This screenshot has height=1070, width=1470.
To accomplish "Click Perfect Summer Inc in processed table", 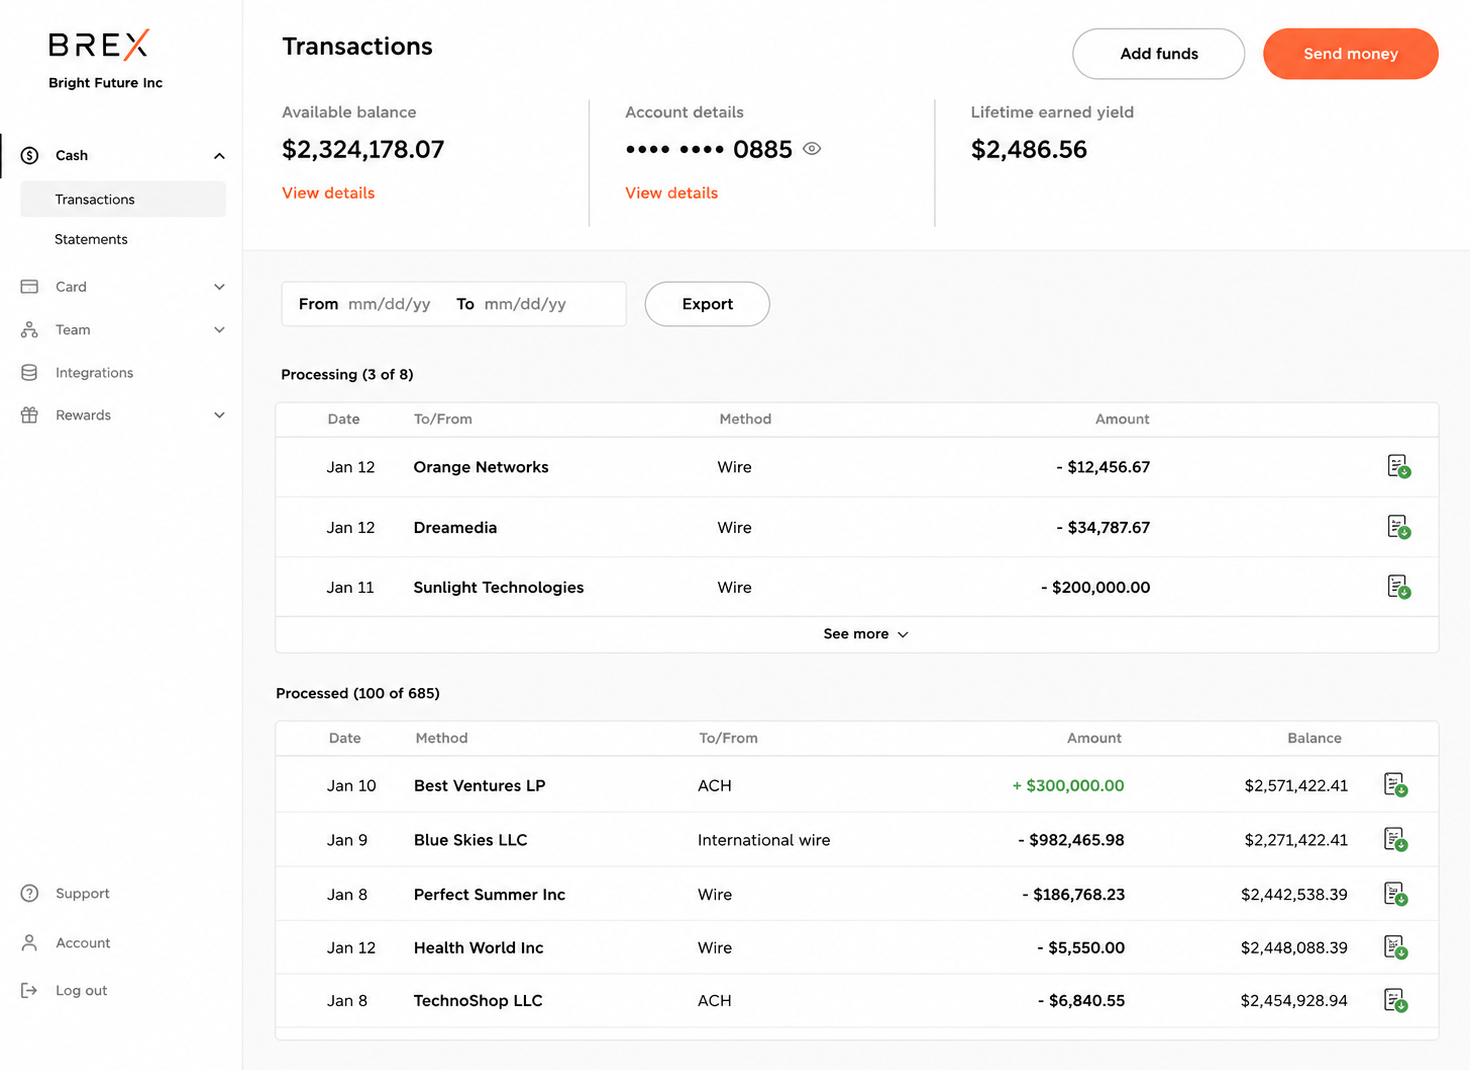I will coord(489,895).
